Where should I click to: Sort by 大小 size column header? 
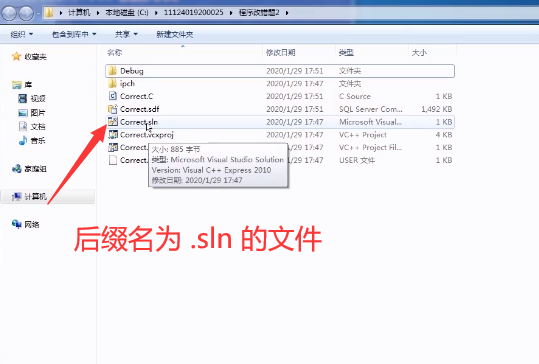[x=419, y=53]
